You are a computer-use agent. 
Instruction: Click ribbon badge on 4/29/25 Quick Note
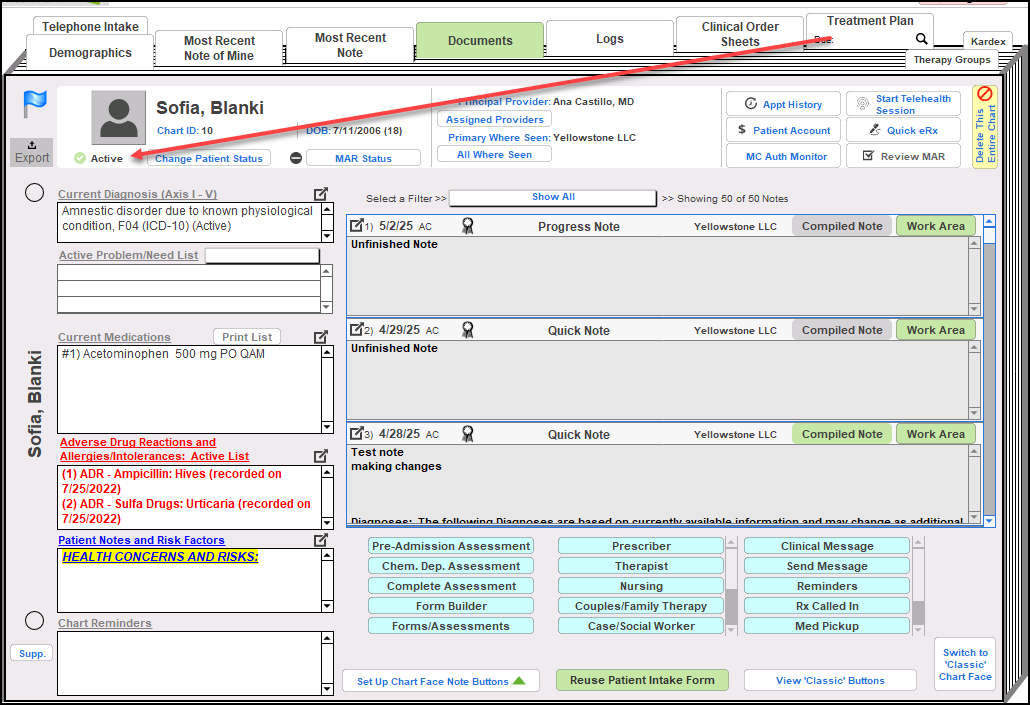(x=467, y=330)
